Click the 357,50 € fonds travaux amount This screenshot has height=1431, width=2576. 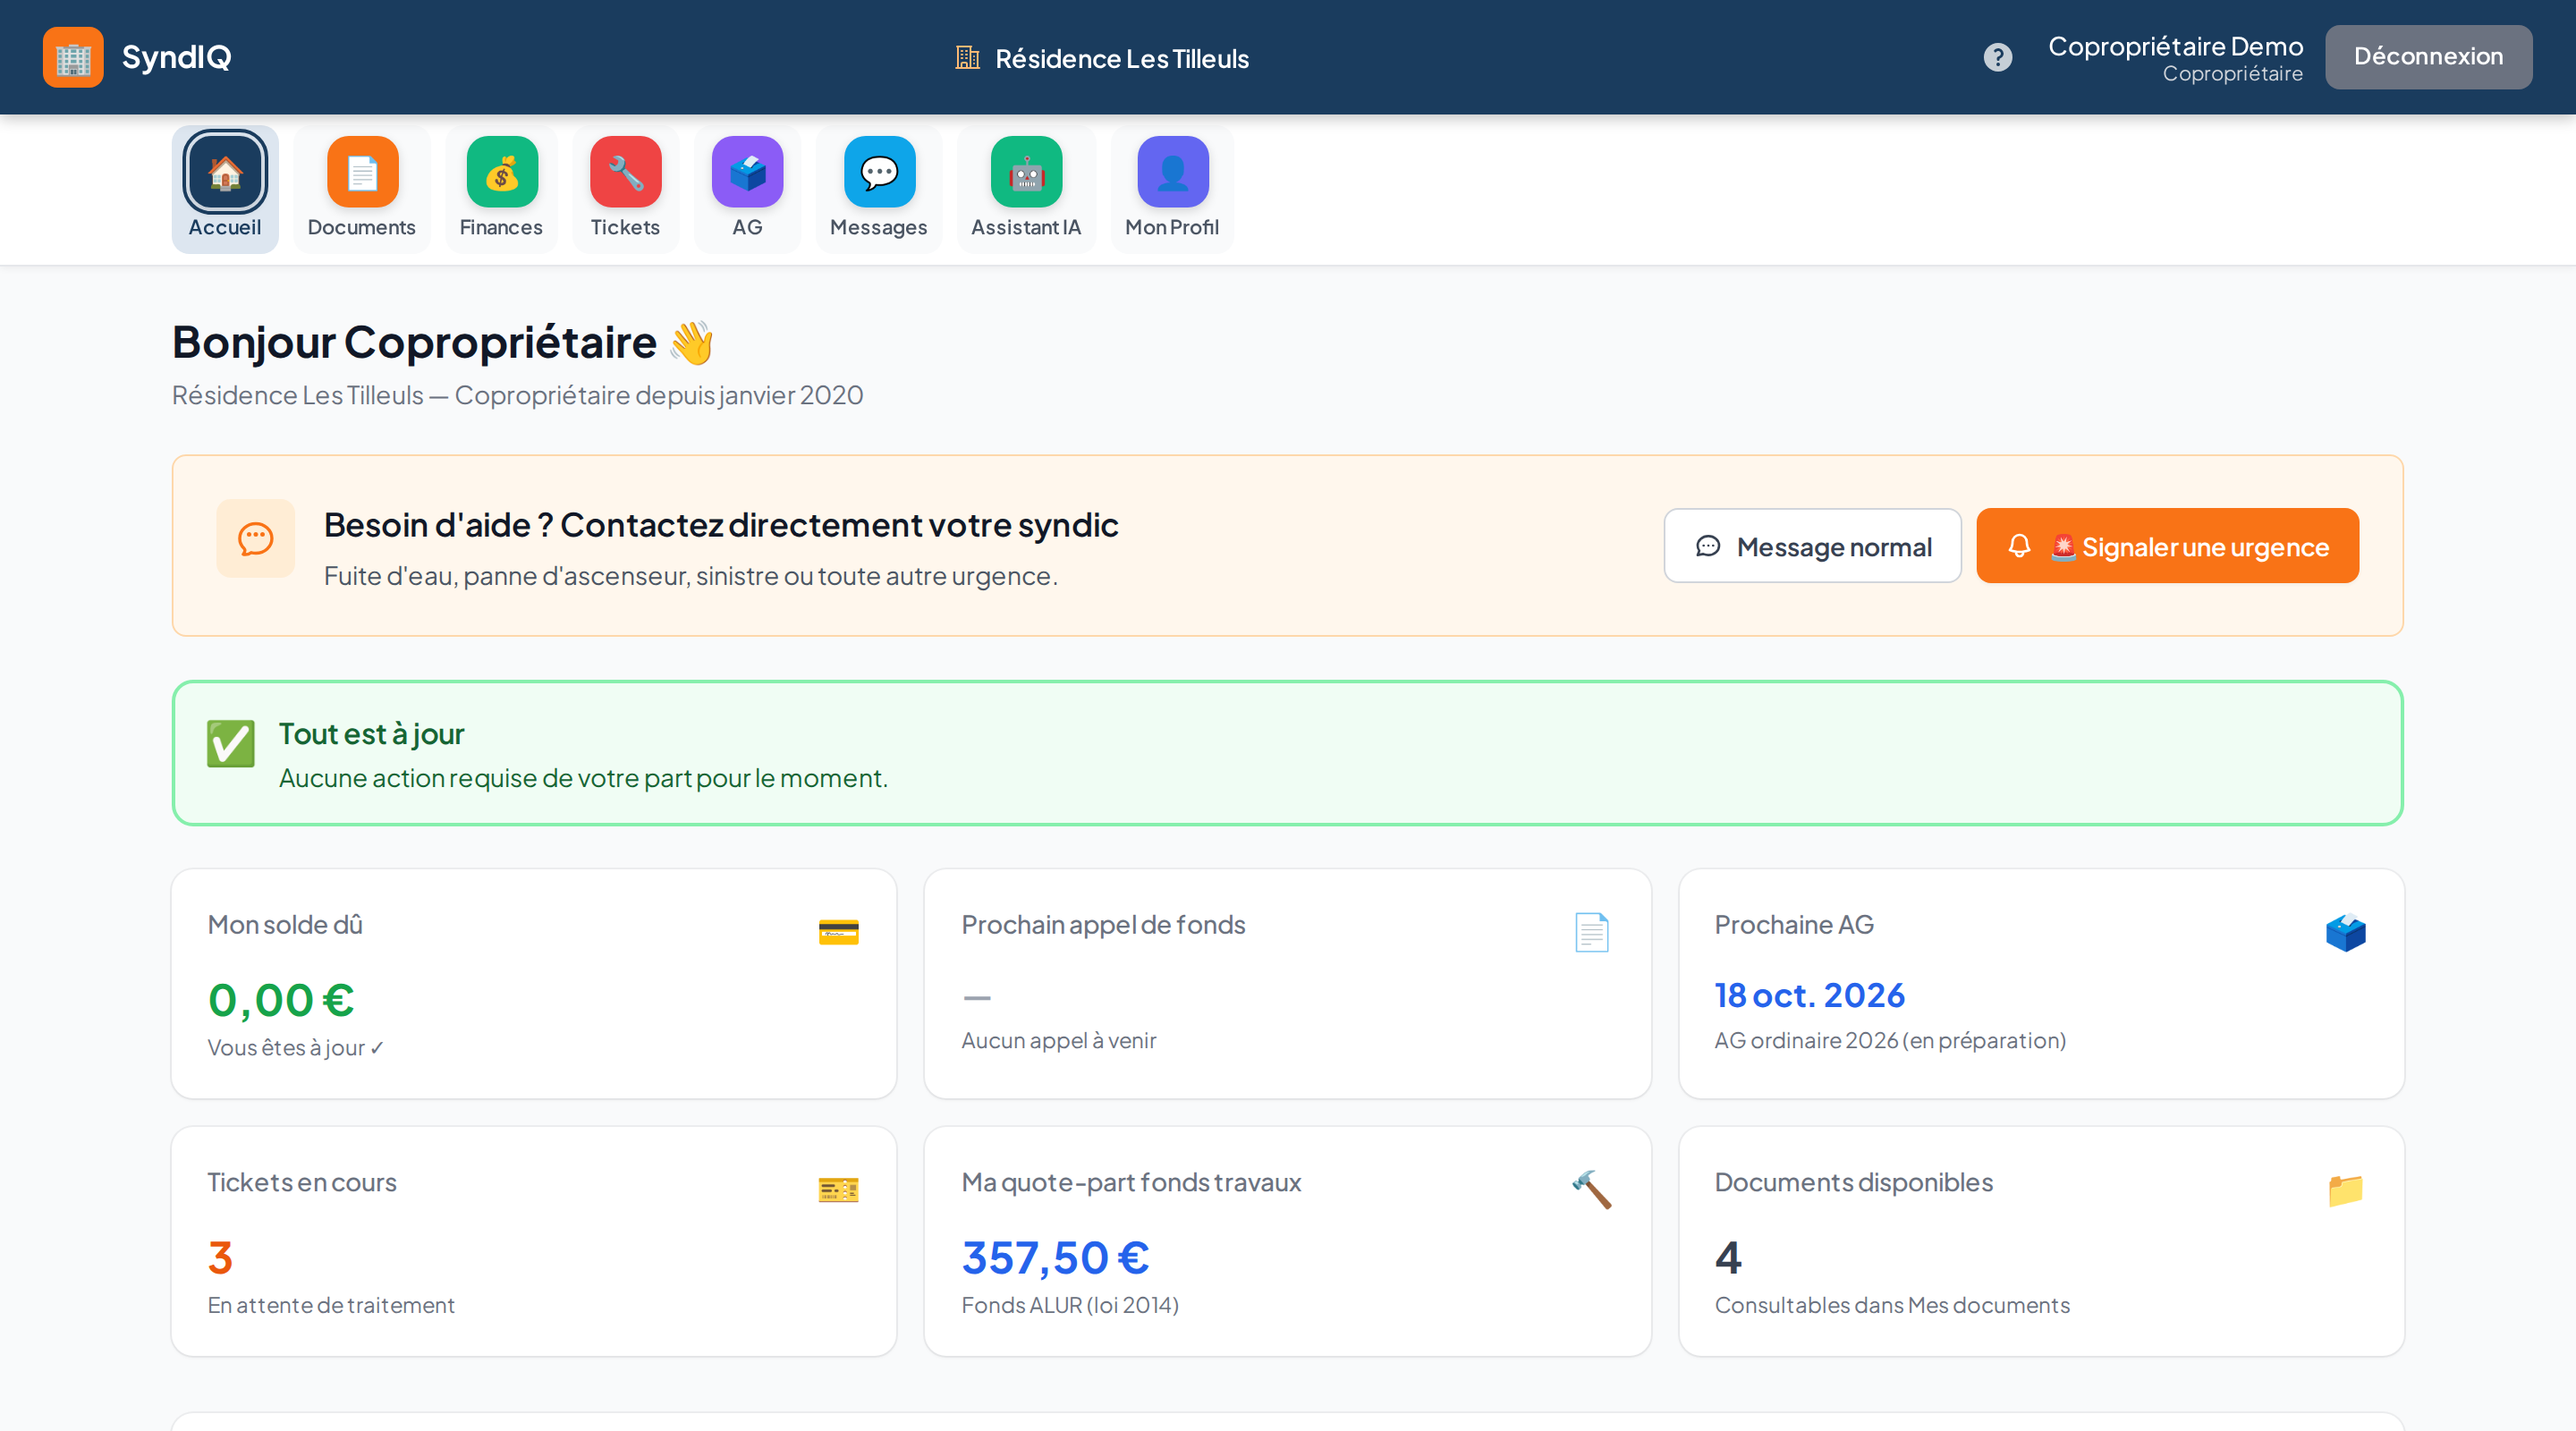1056,1258
